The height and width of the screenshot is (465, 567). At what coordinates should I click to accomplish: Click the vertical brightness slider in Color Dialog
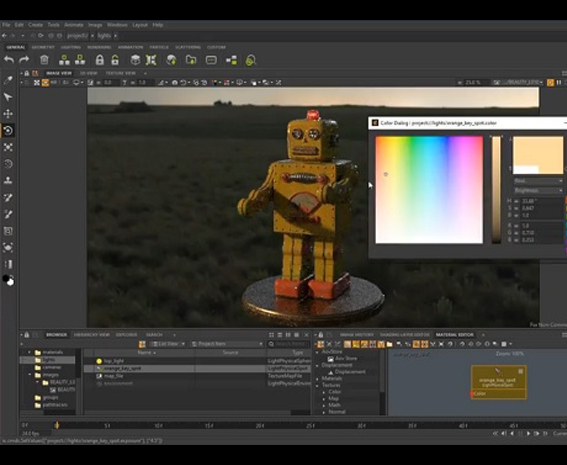coord(496,190)
